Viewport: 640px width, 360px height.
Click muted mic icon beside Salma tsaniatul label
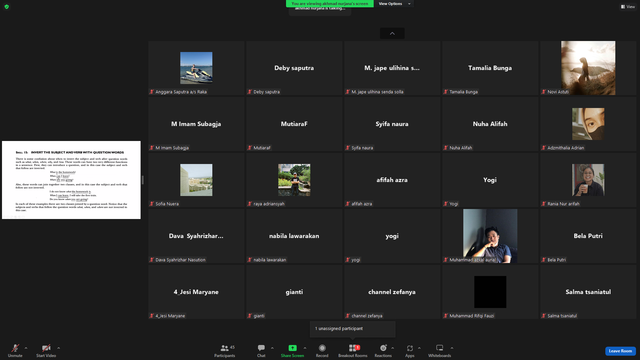click(544, 316)
